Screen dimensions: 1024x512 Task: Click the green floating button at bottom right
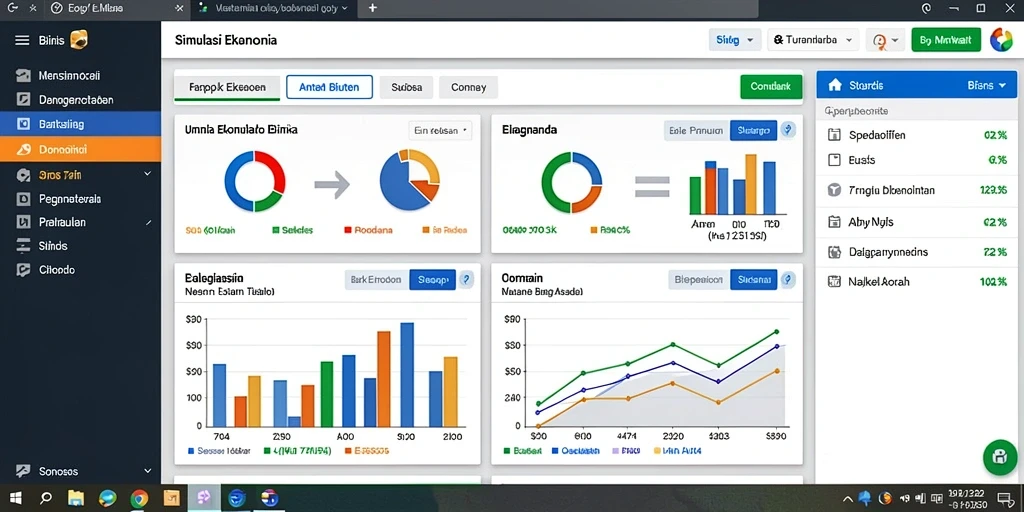pyautogui.click(x=999, y=457)
